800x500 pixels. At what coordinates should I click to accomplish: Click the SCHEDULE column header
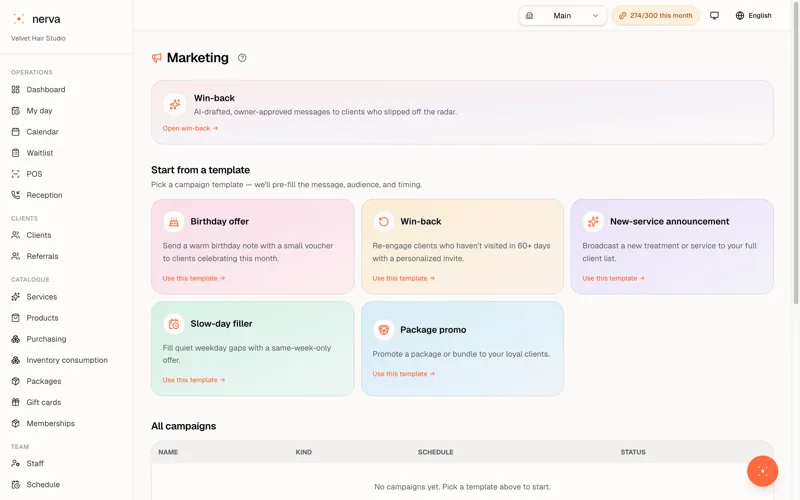click(436, 453)
